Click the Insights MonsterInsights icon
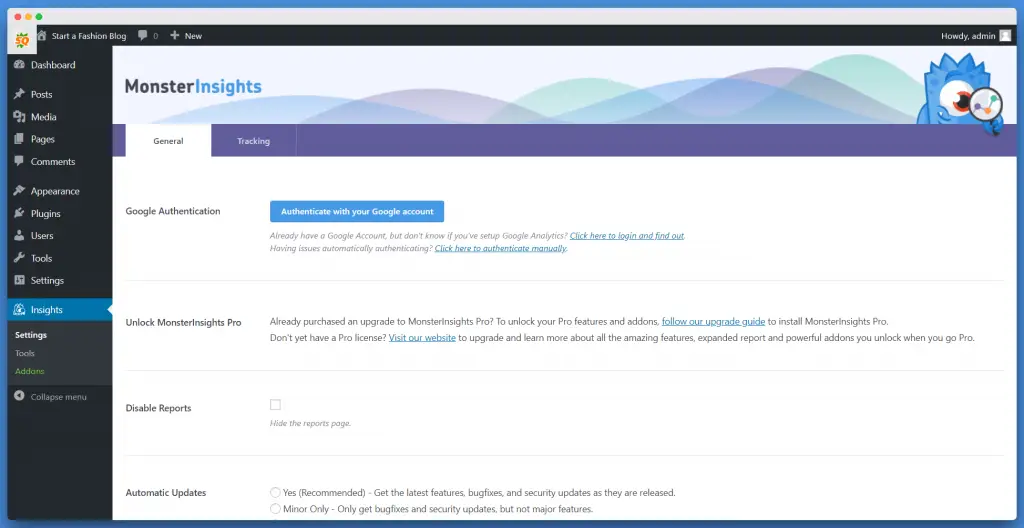 [x=19, y=310]
